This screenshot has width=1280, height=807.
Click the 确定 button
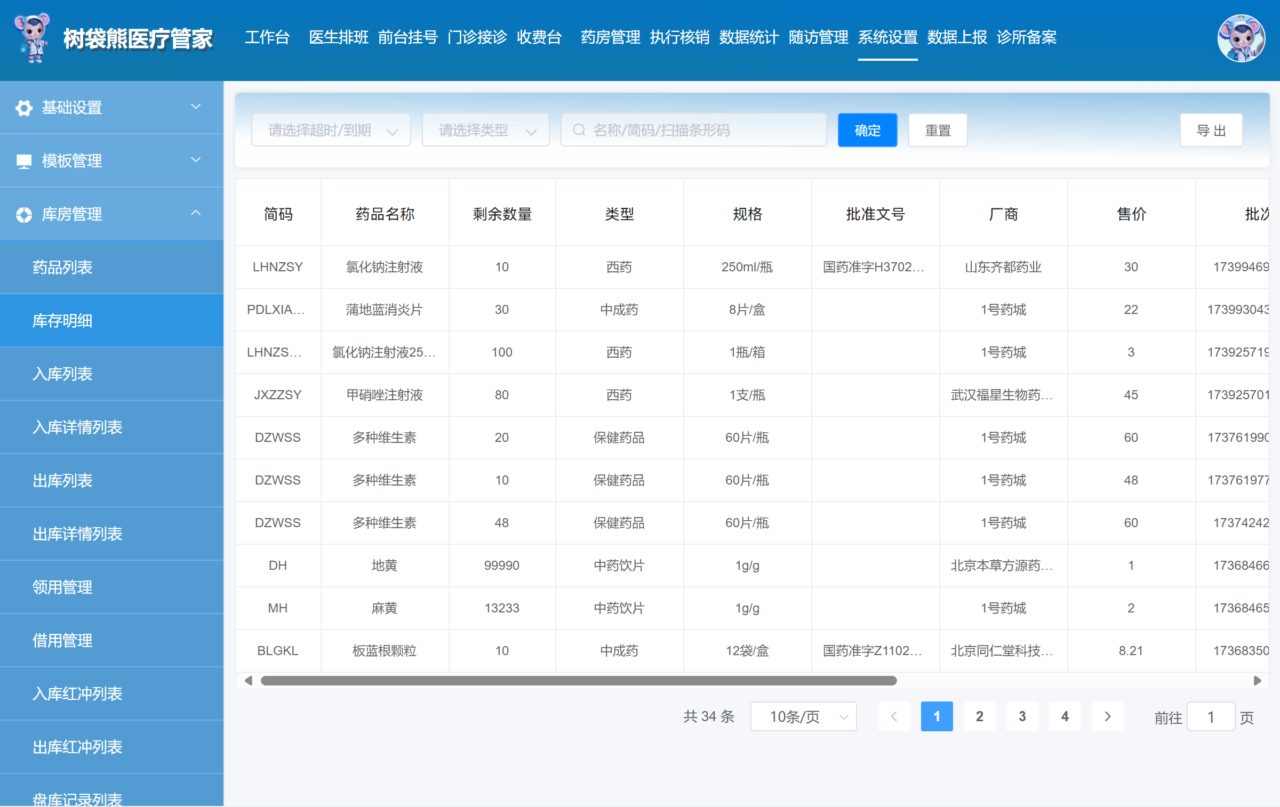coord(868,130)
